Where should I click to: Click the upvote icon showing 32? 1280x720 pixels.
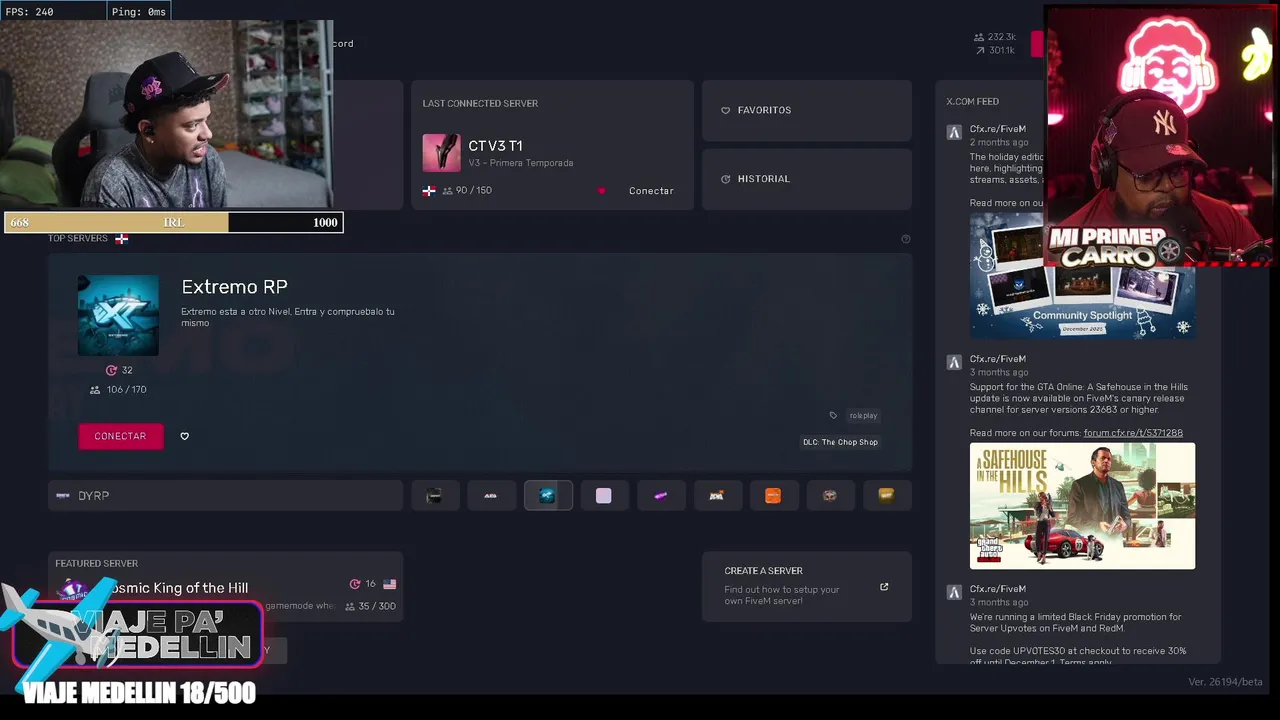click(x=112, y=370)
